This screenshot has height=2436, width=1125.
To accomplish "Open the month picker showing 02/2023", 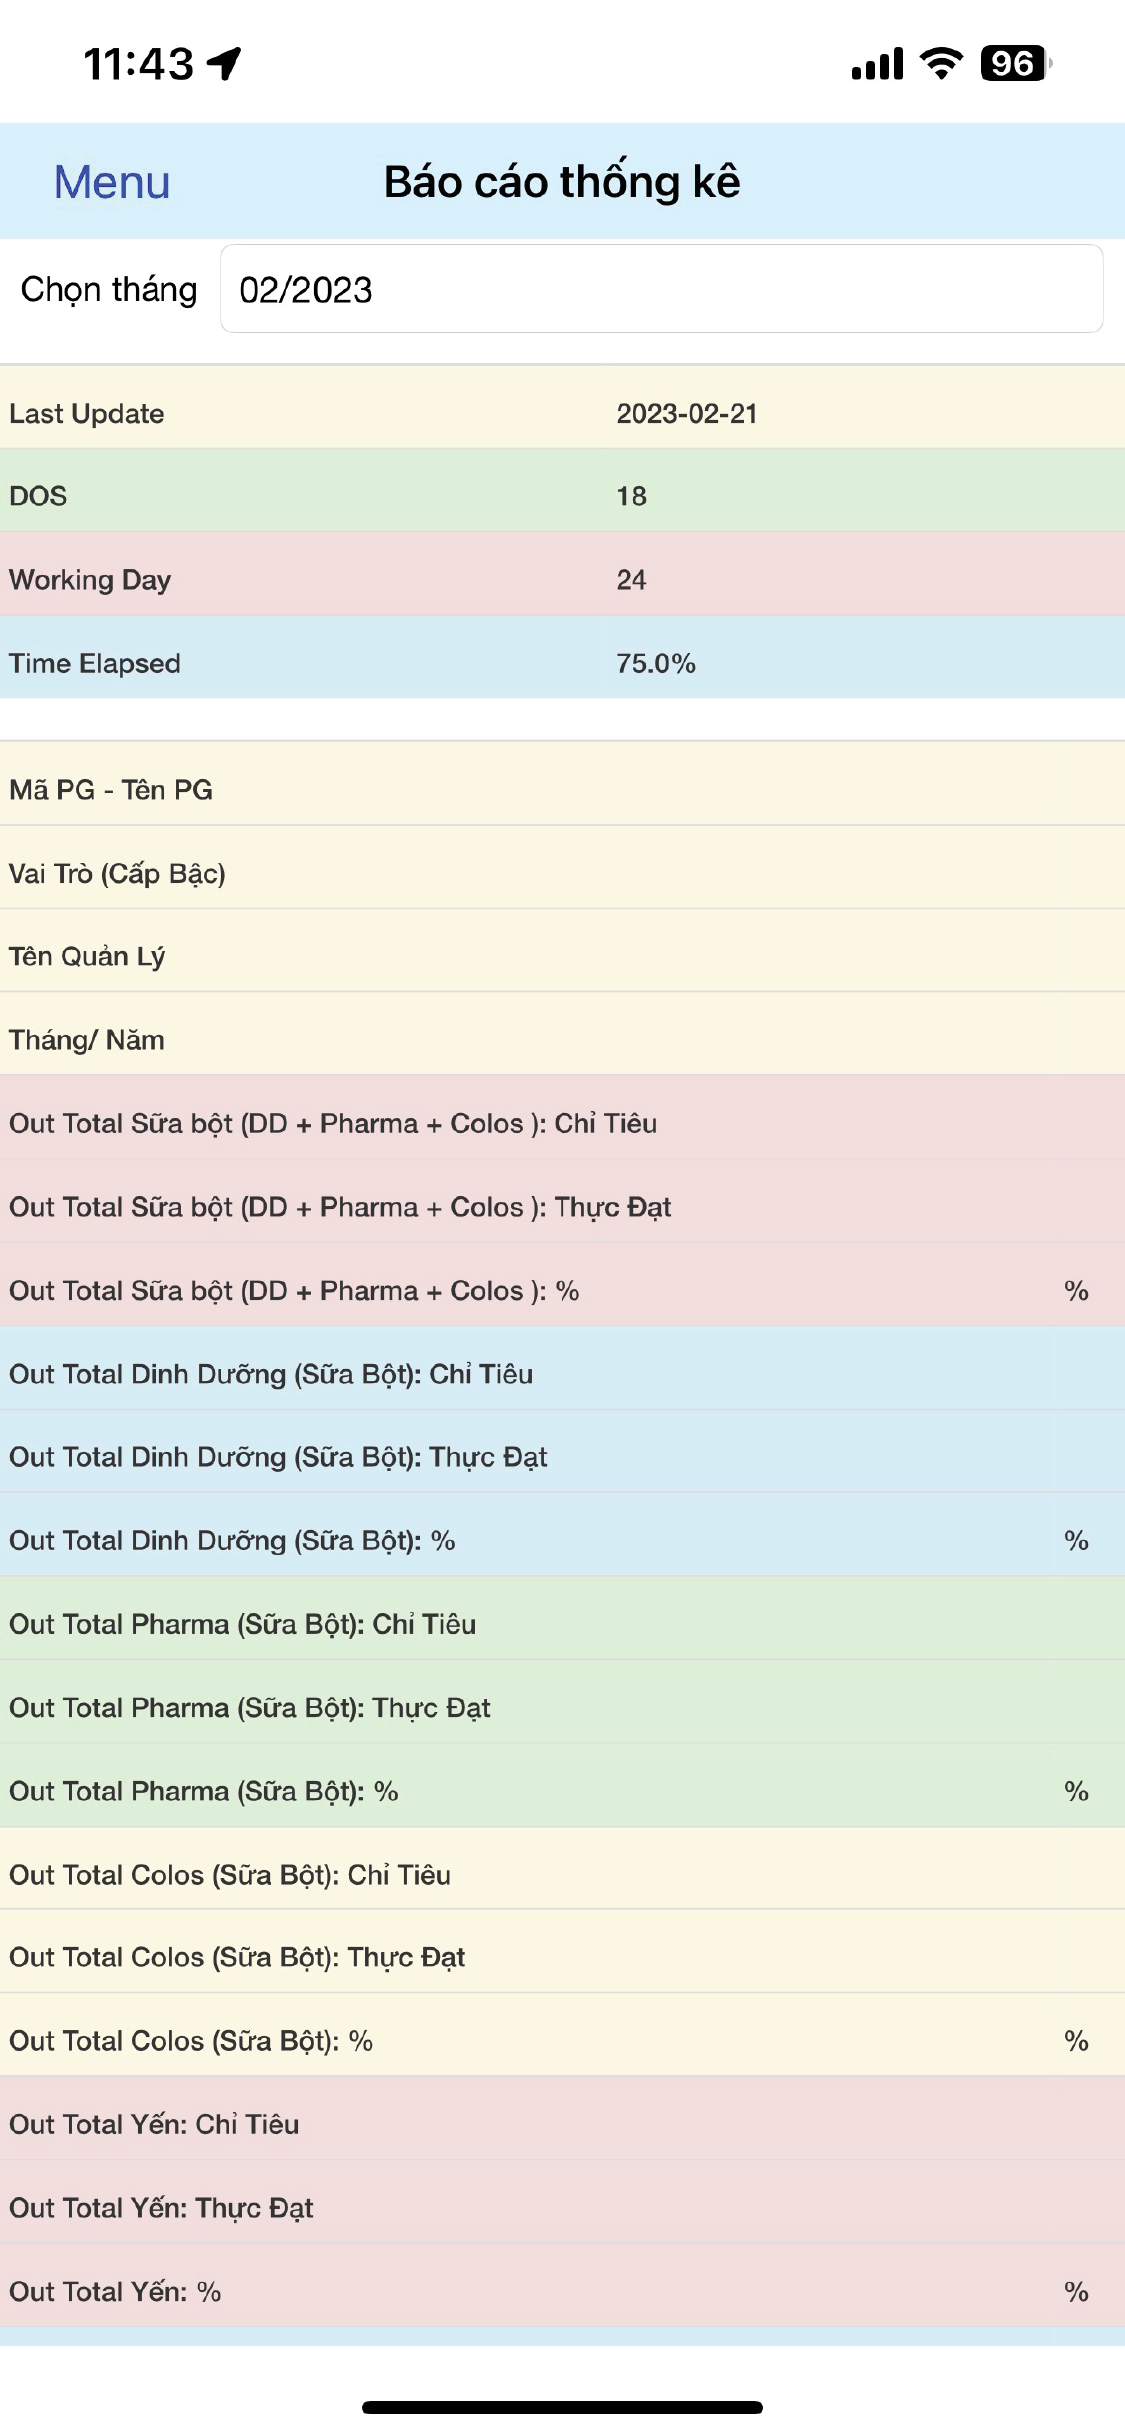I will 661,289.
